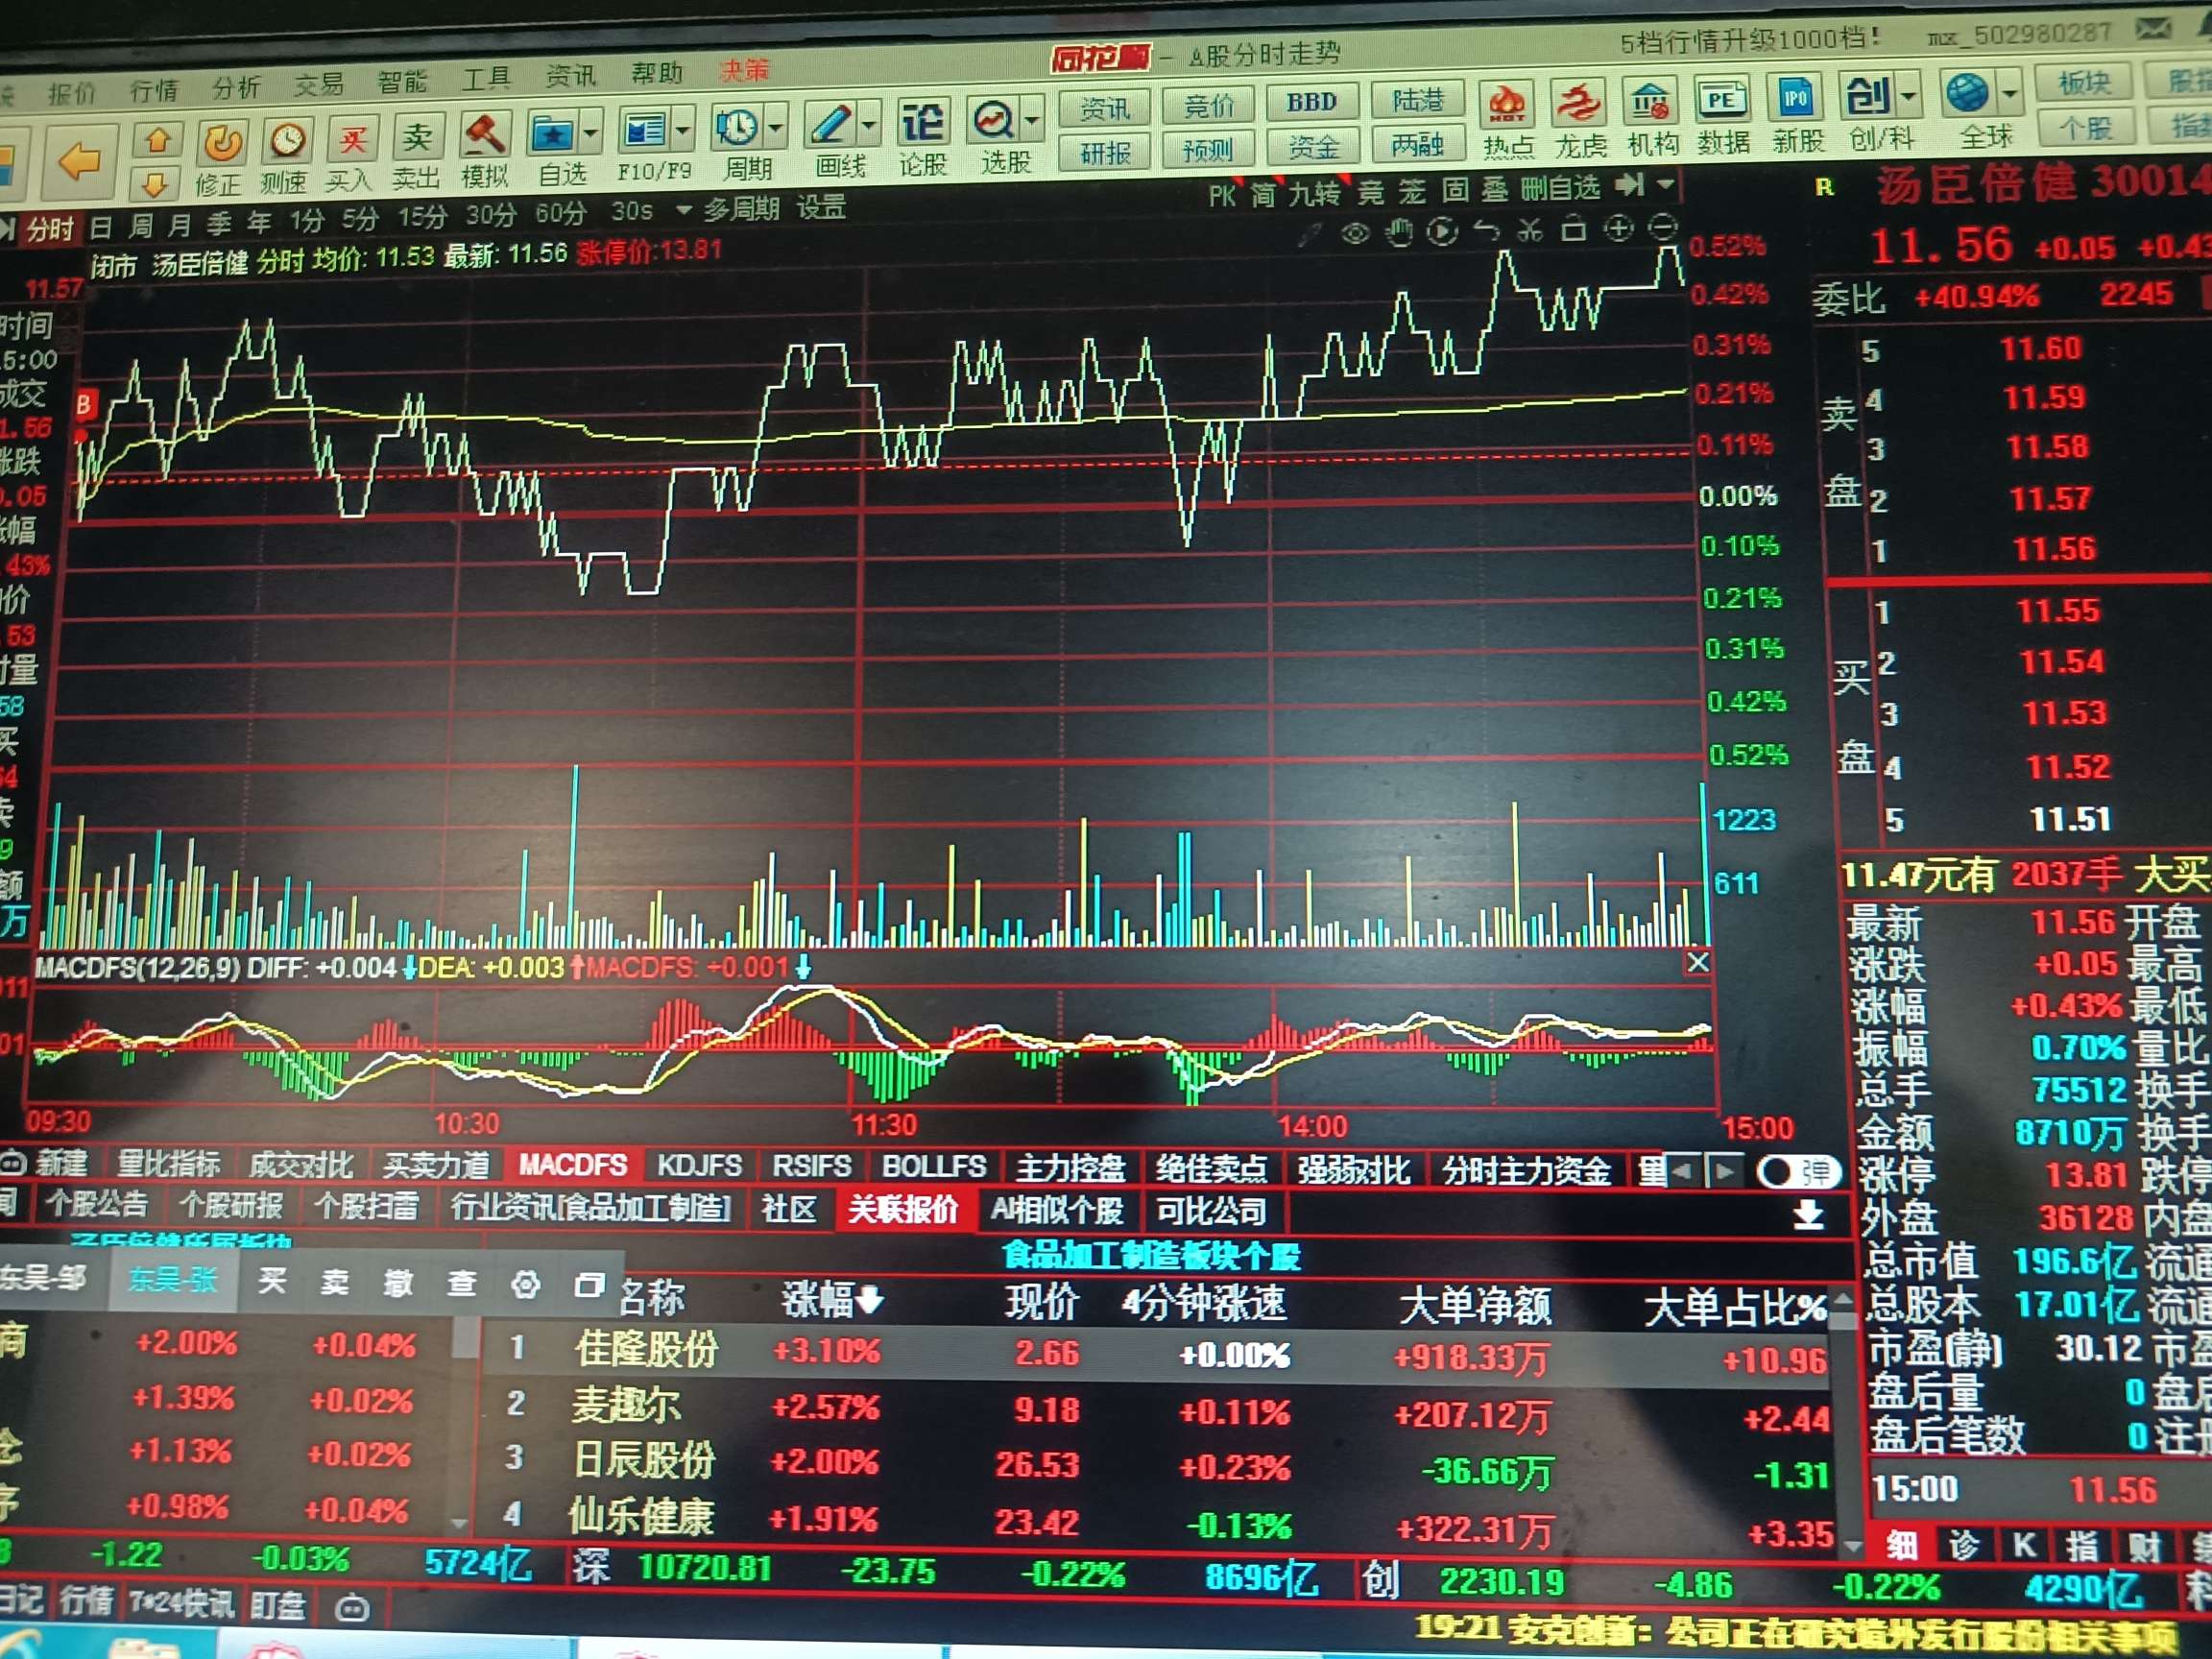This screenshot has width=2212, height=1659.
Task: Expand the F10/F9 dropdown arrow
Action: click(x=683, y=130)
